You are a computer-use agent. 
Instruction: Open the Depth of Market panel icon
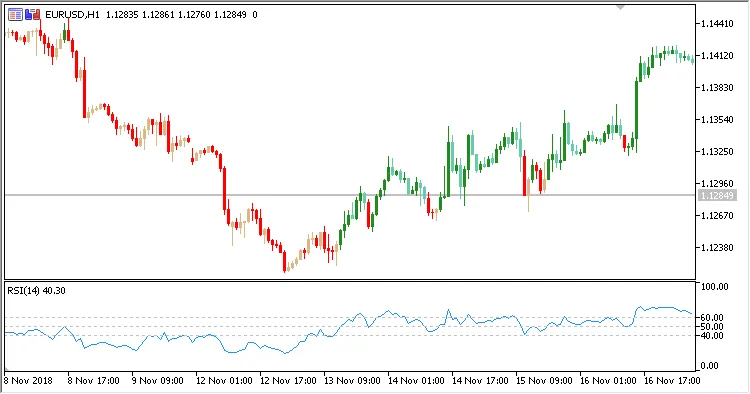15,15
